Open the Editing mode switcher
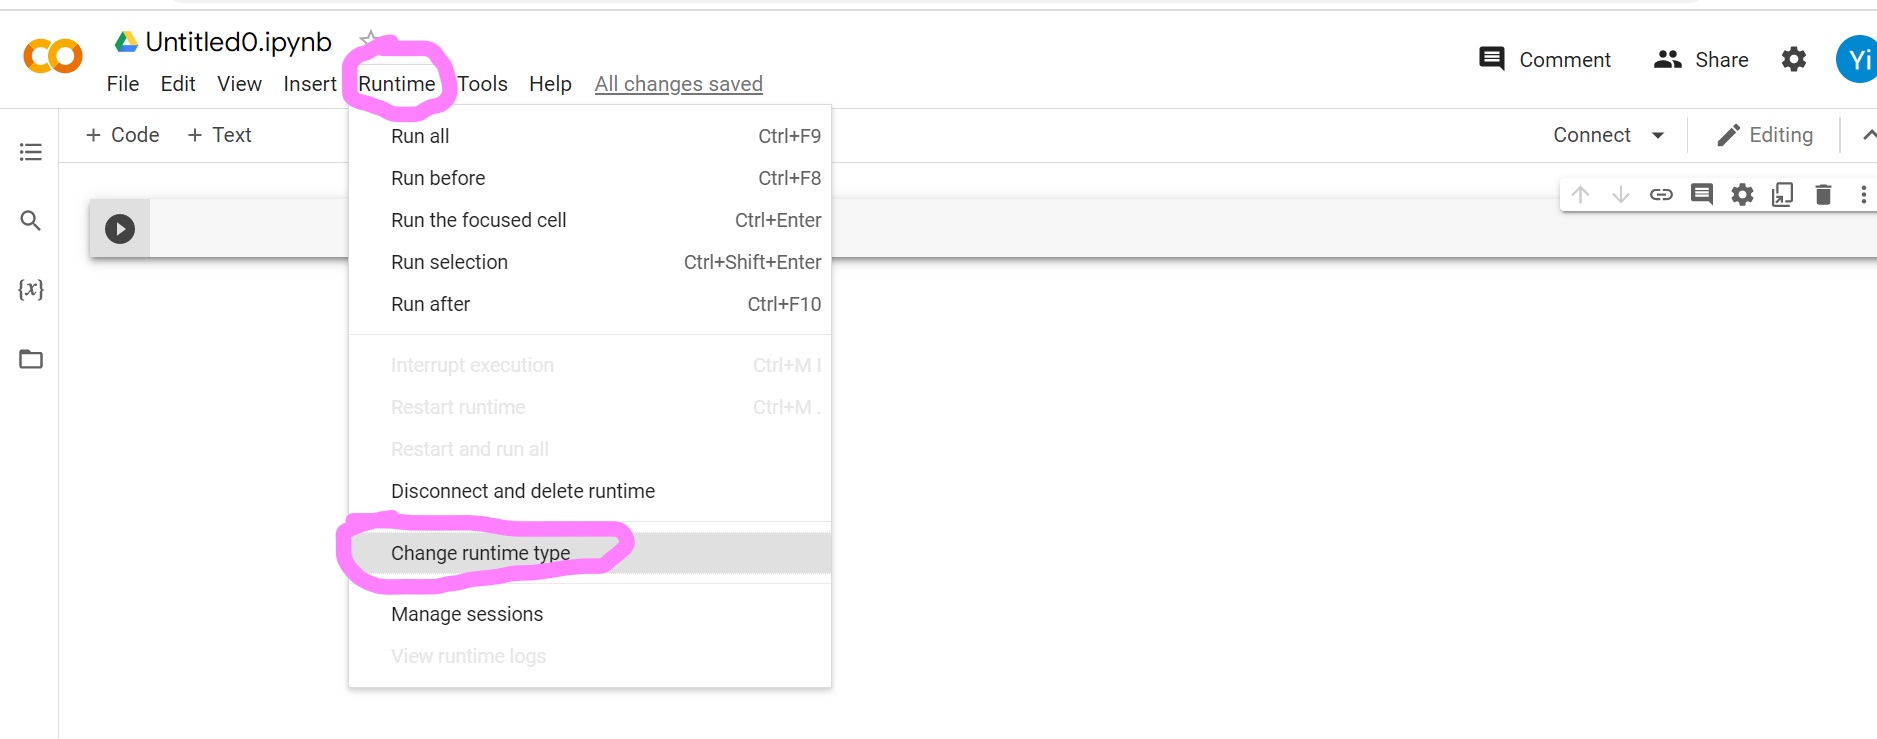This screenshot has width=1877, height=739. coord(1765,135)
